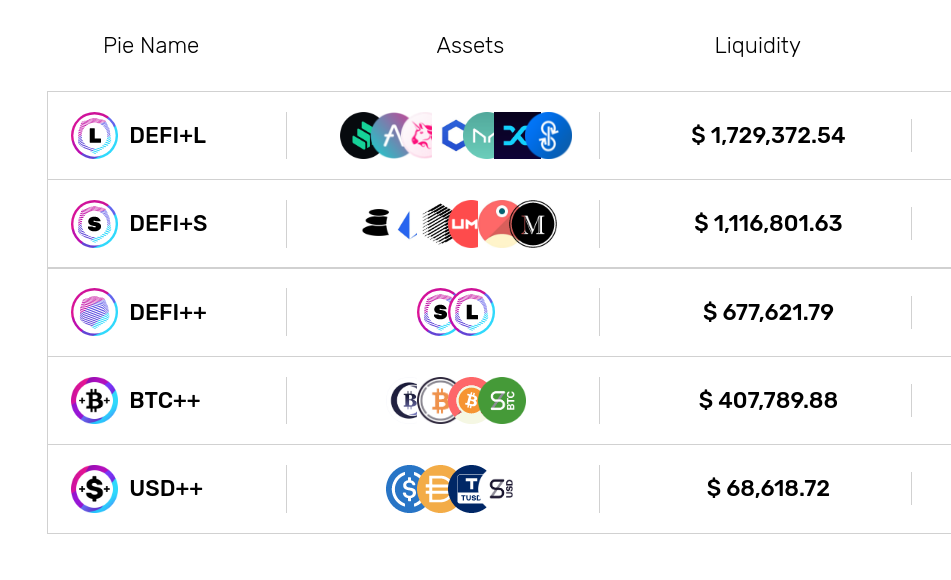Click the USD++ pie logo icon
This screenshot has width=951, height=580.
pos(95,488)
